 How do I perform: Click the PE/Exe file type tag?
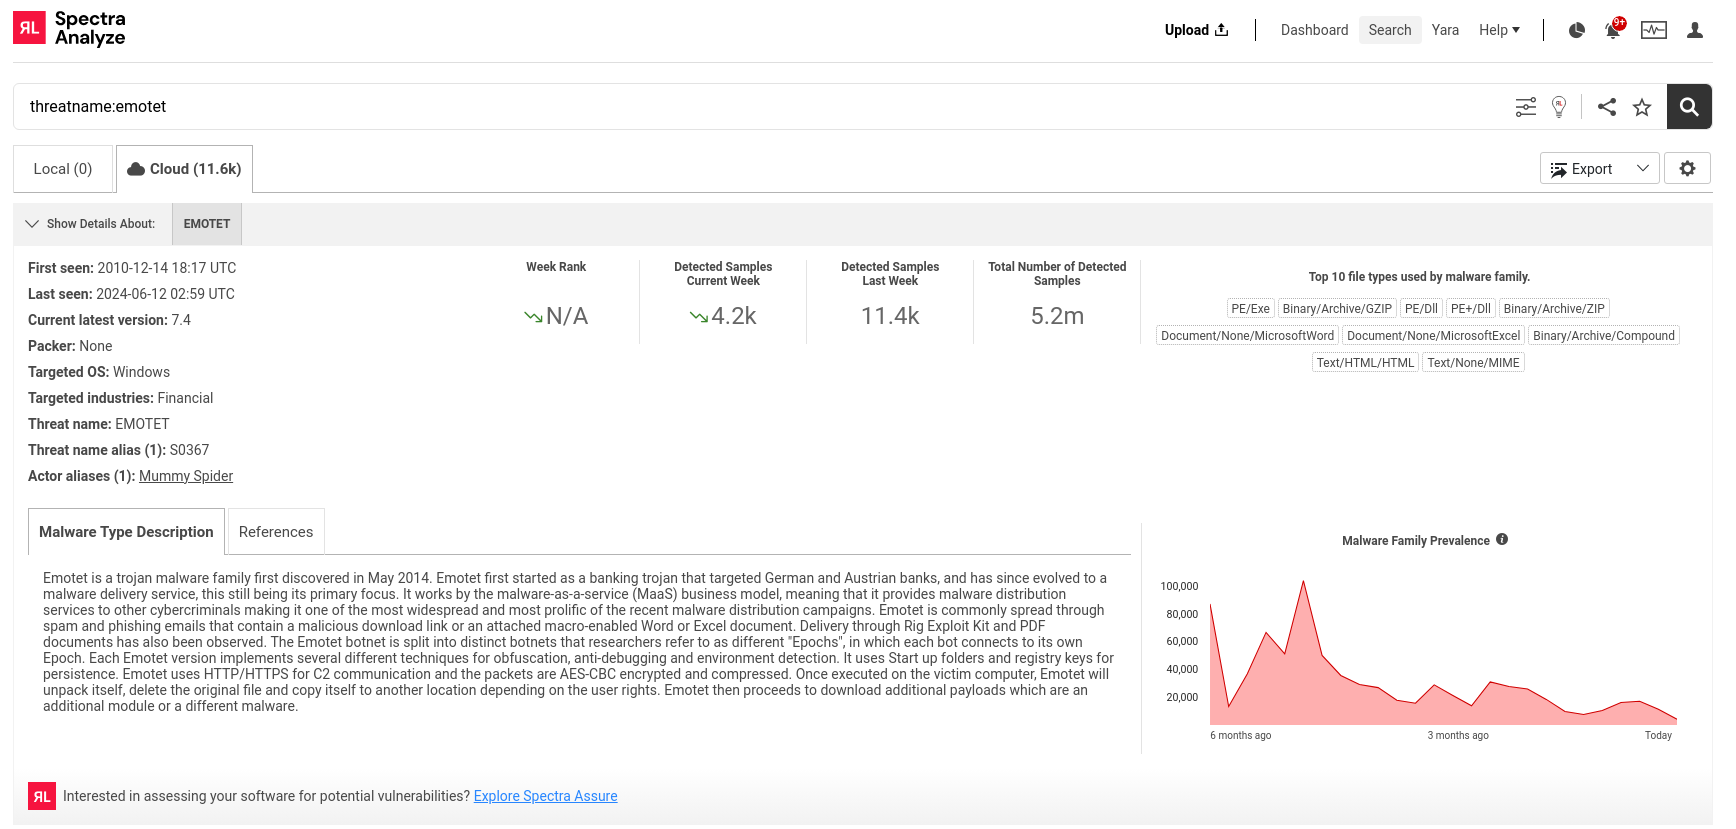click(1250, 309)
